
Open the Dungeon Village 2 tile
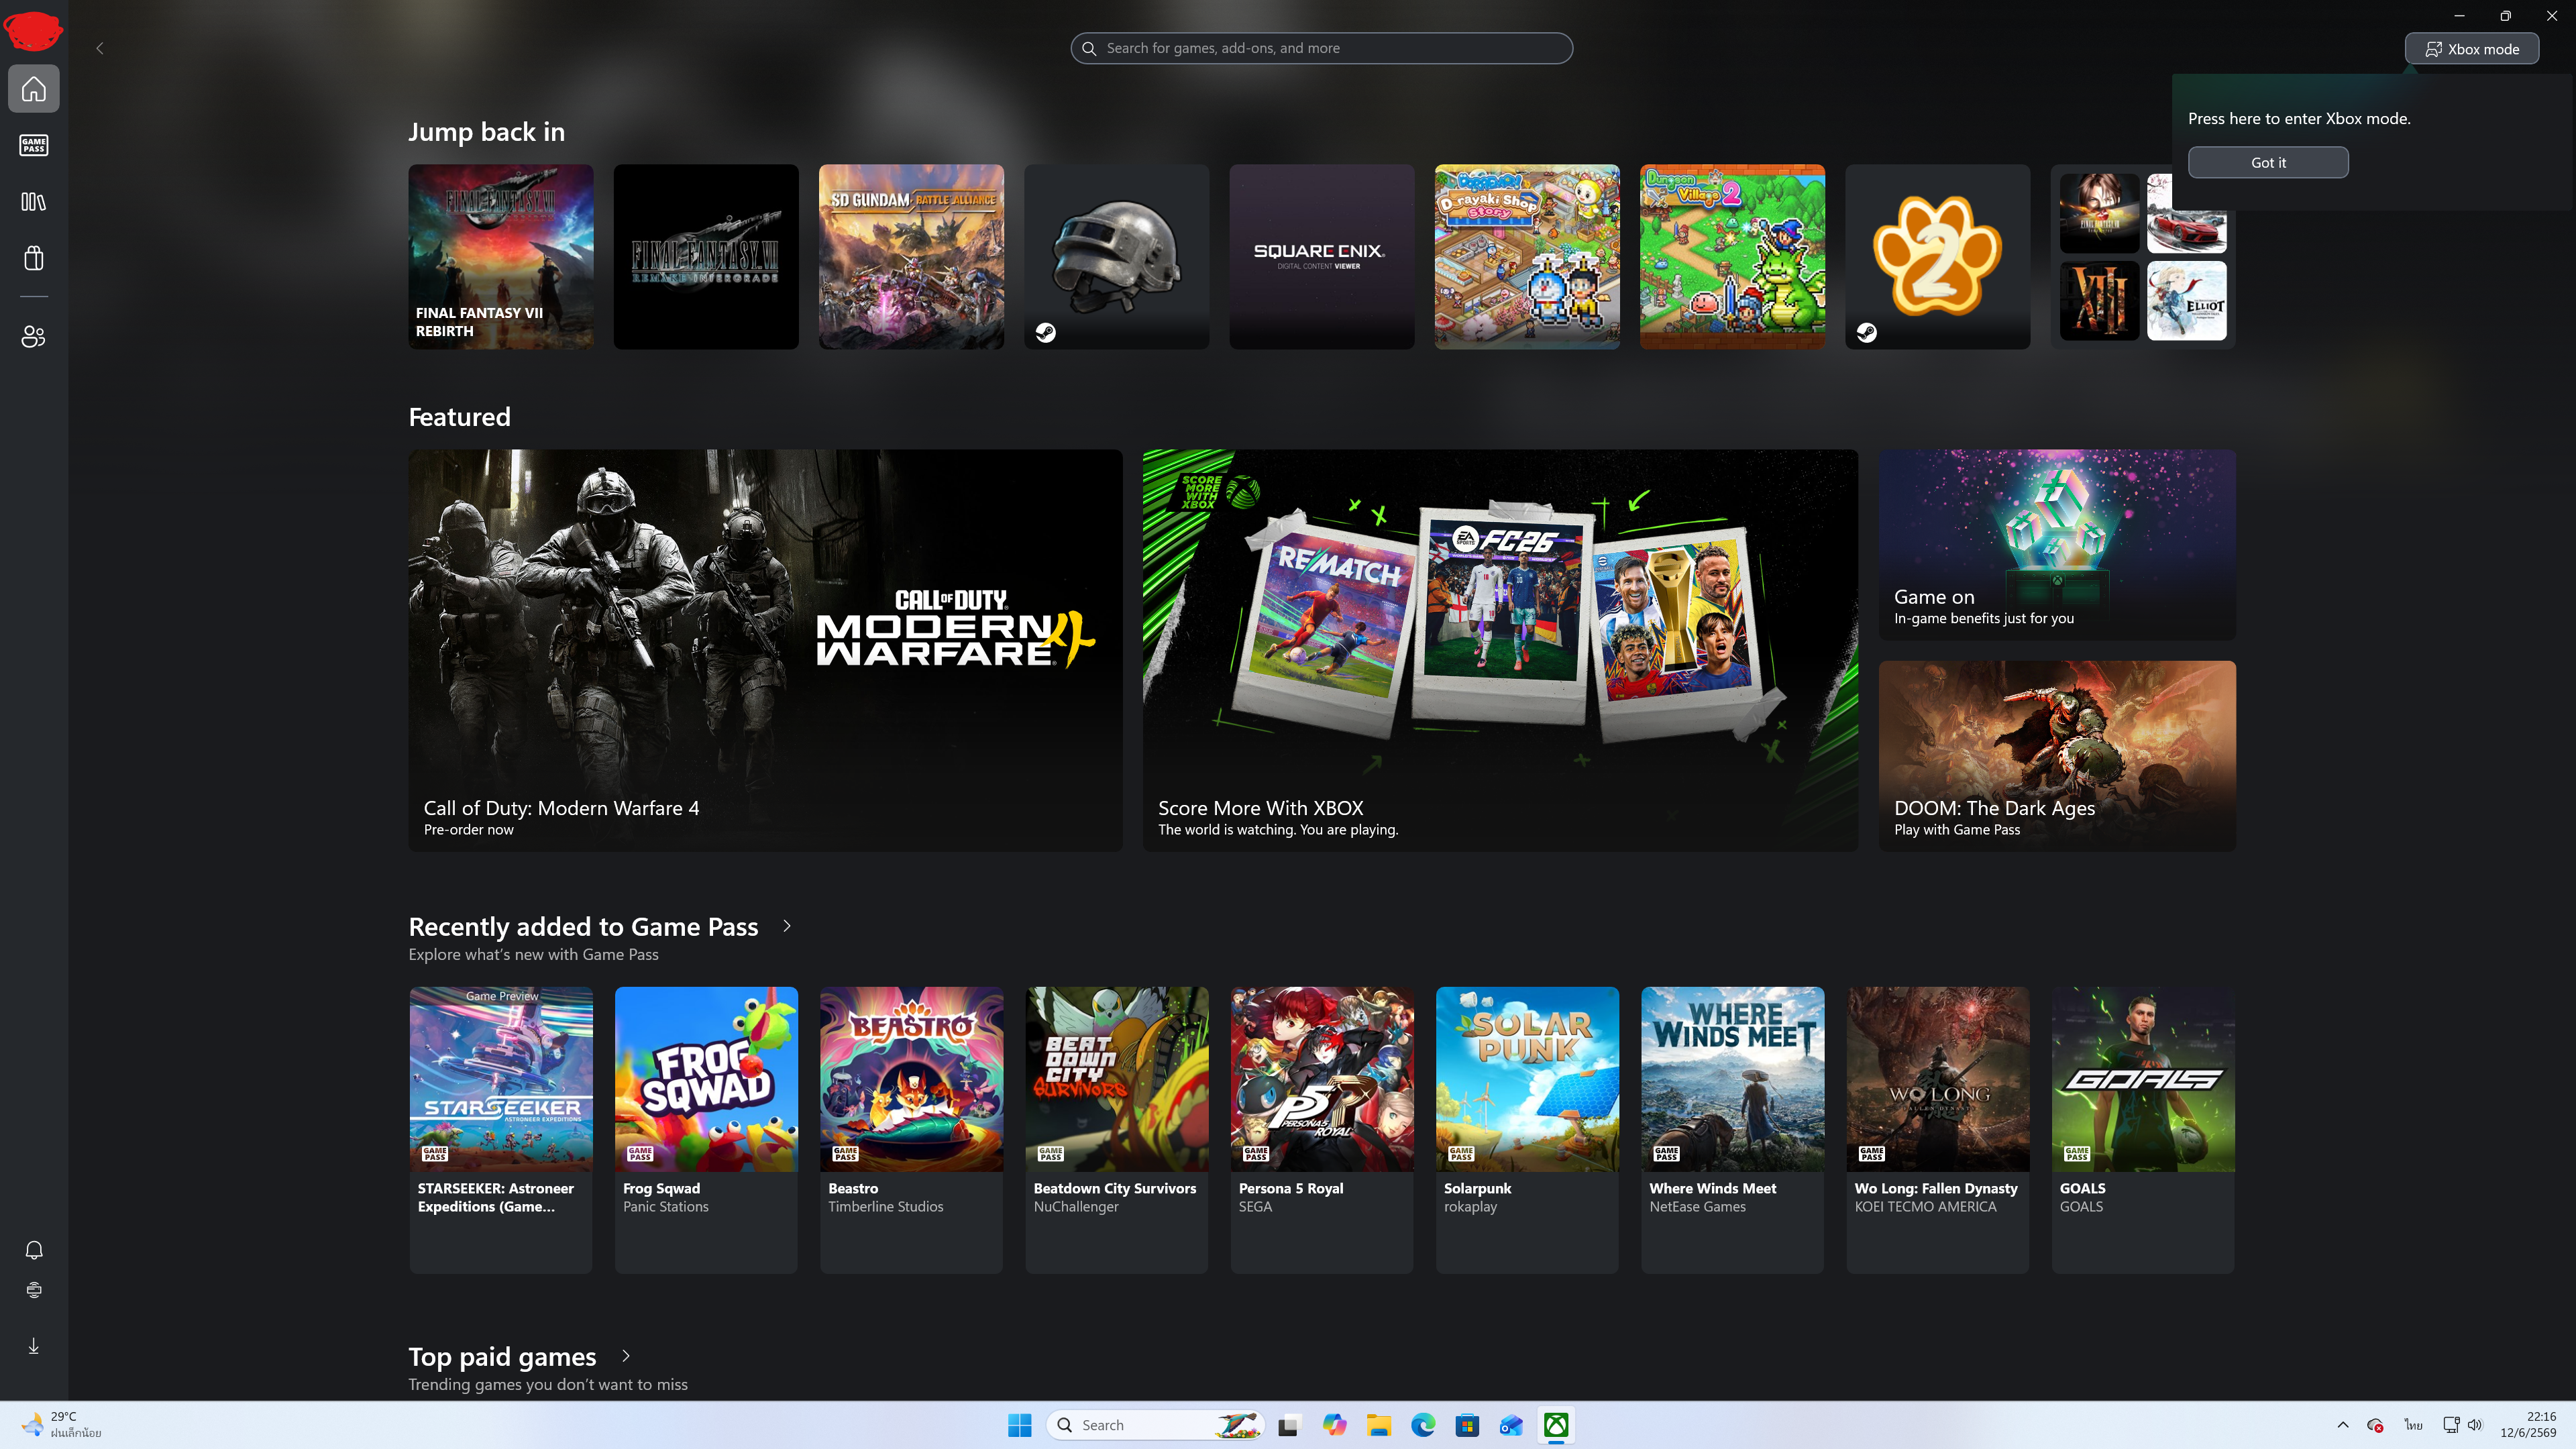coord(1732,257)
